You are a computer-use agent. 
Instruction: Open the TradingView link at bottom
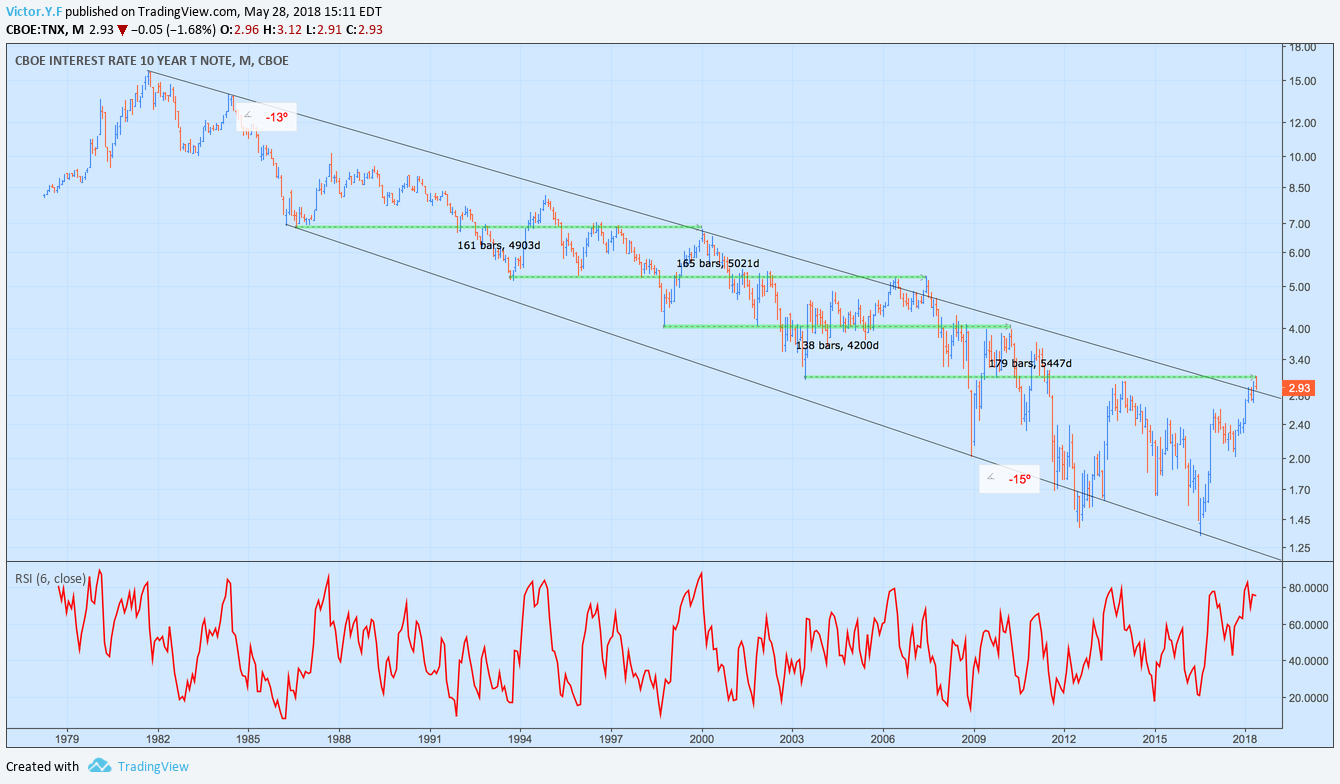152,766
